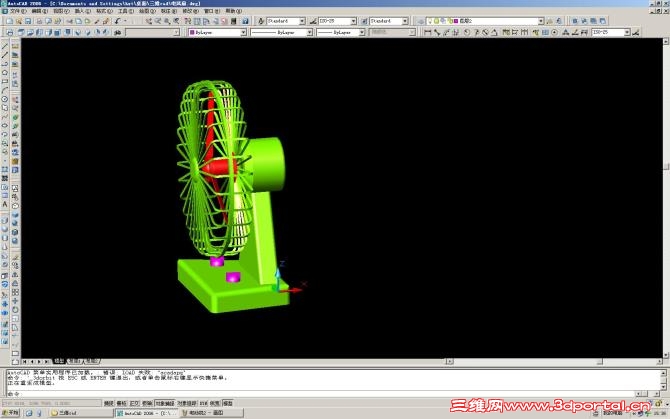
Task: Click the layer lightbulb on/off icon
Action: 430,21
